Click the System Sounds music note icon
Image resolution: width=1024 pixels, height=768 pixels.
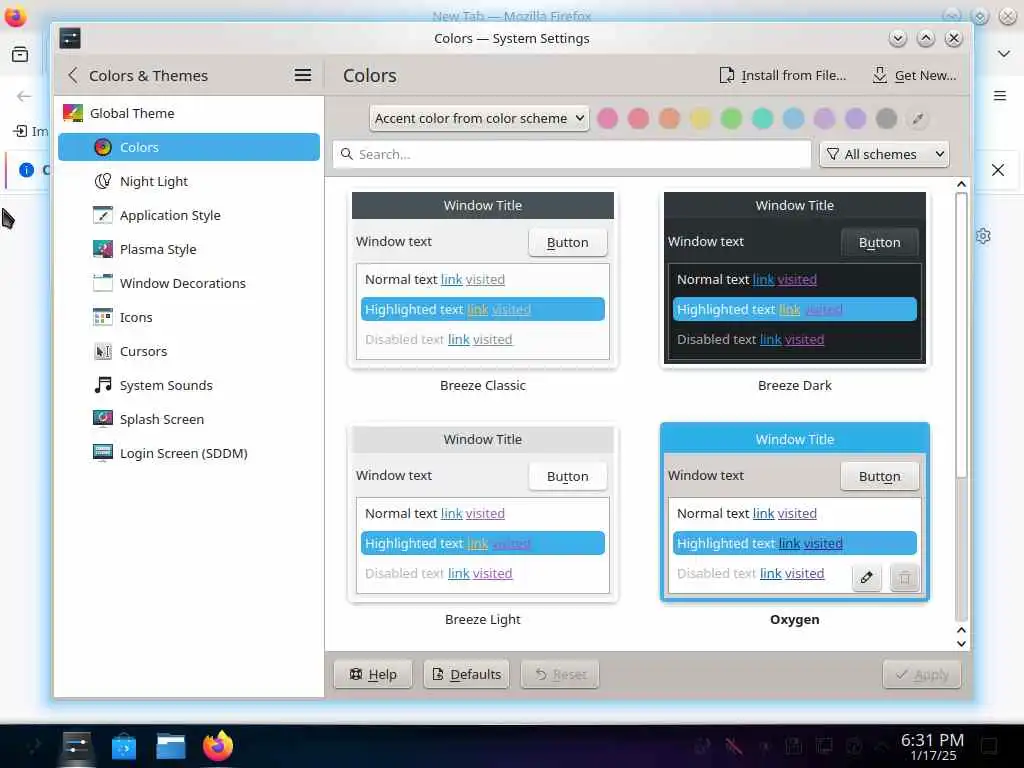103,385
